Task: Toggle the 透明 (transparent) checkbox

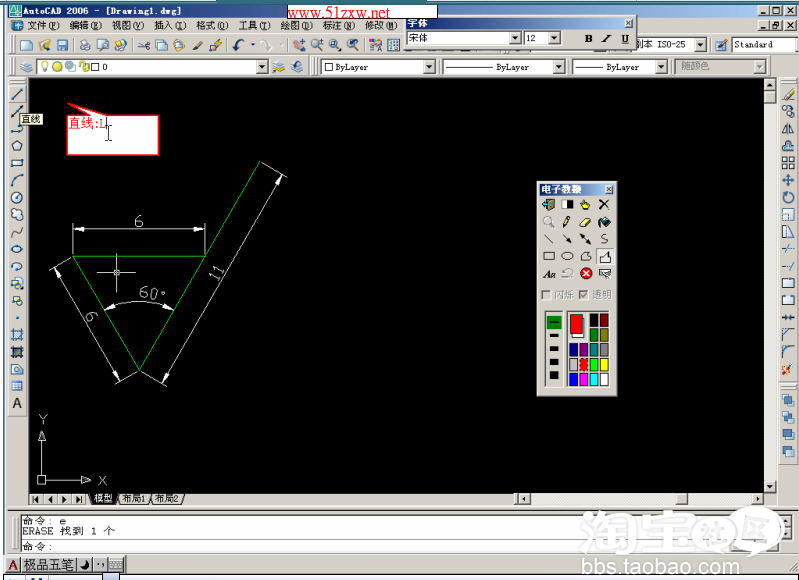Action: 584,295
